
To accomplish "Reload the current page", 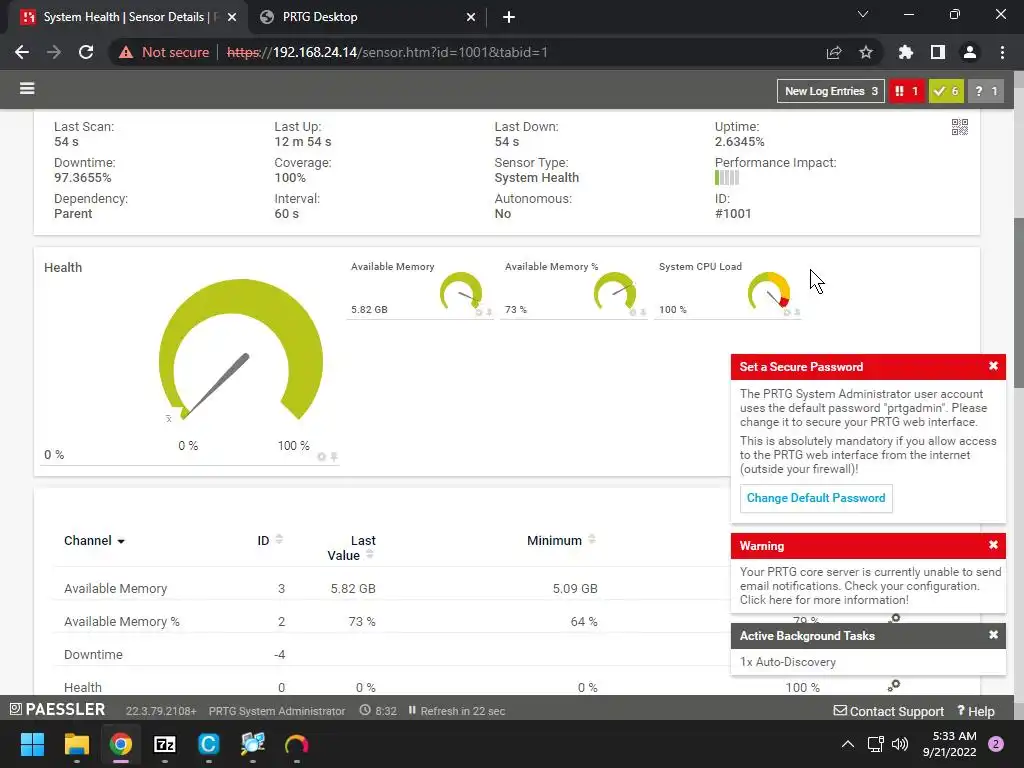I will click(x=86, y=52).
